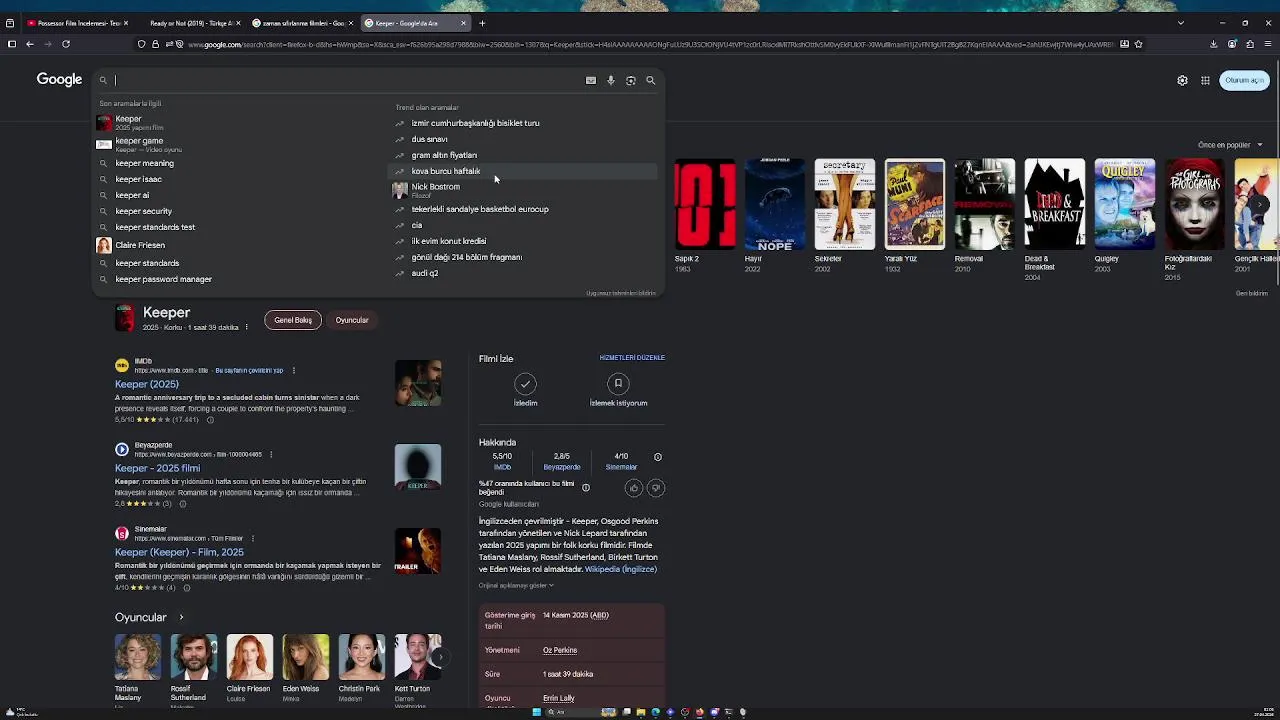This screenshot has height=720, width=1280.
Task: Pick the 'keeper security' suggestion
Action: 144,211
